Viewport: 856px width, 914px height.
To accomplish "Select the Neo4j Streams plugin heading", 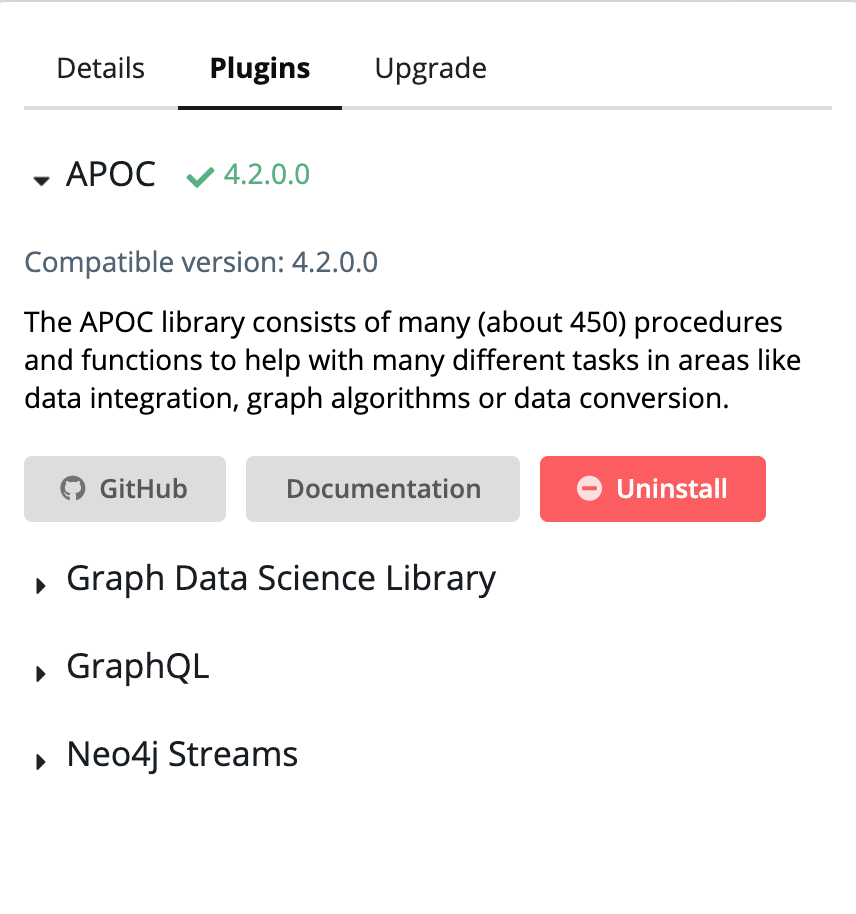I will coord(182,754).
